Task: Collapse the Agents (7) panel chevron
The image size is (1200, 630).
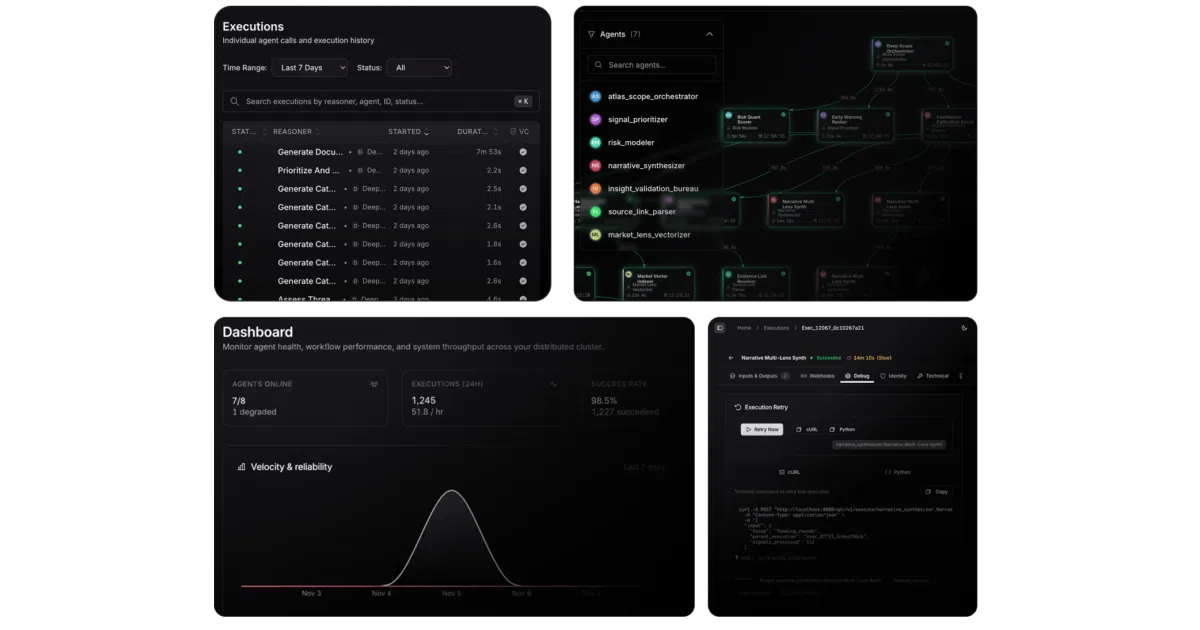Action: pos(709,34)
